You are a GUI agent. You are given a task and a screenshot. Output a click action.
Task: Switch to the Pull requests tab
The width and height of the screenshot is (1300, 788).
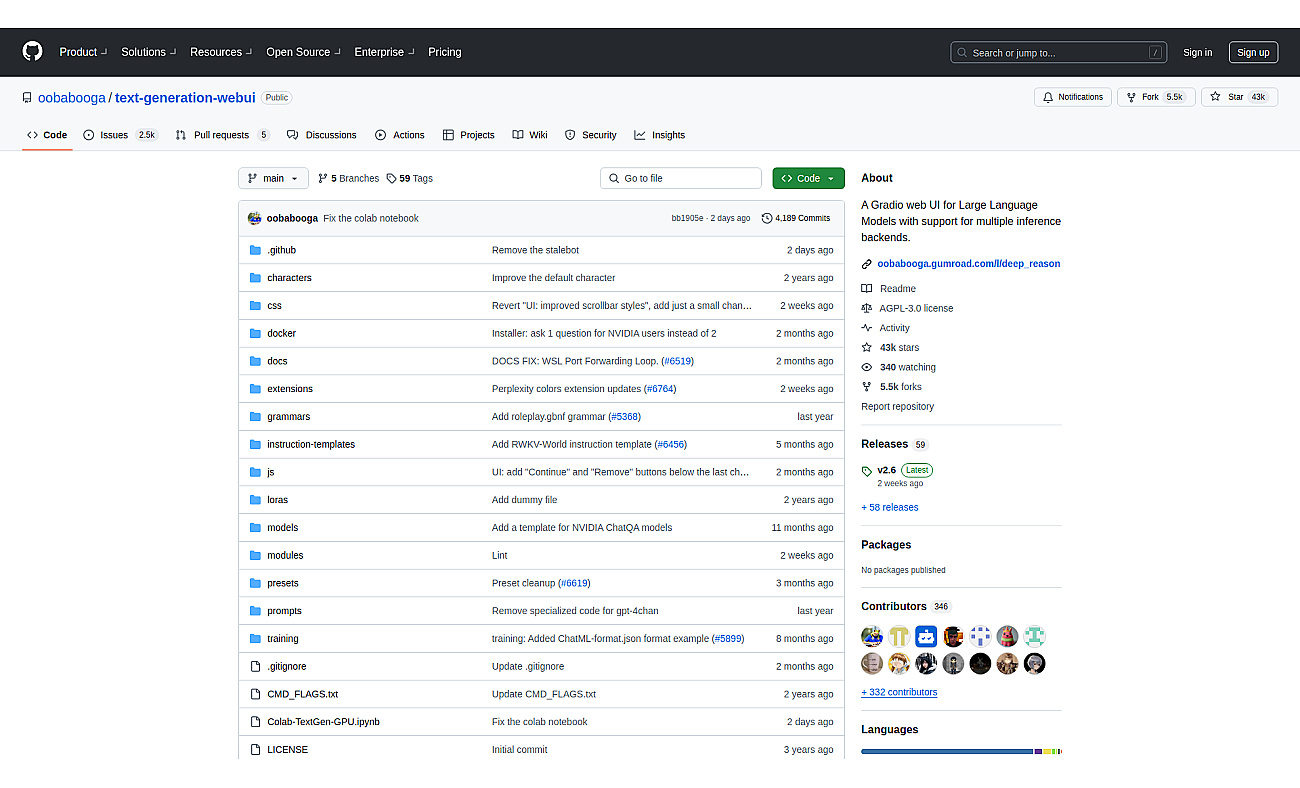click(222, 135)
